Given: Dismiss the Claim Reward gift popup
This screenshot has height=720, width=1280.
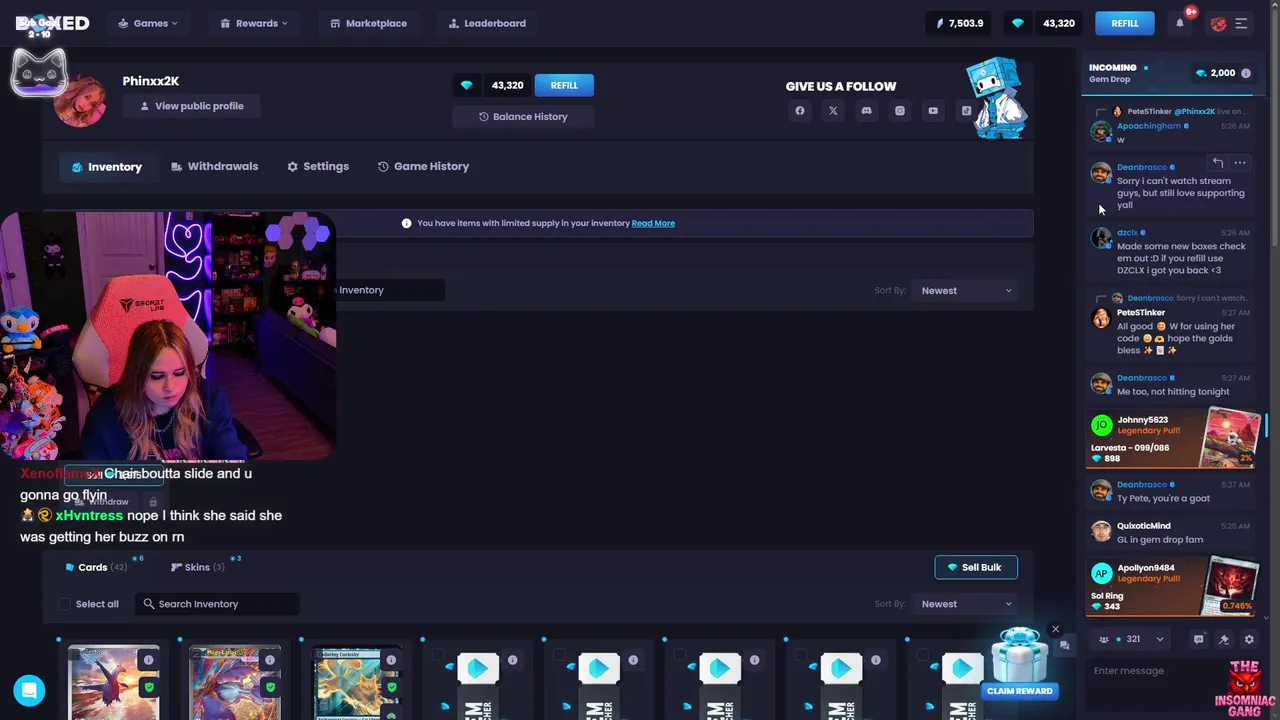Looking at the screenshot, I should (1055, 630).
